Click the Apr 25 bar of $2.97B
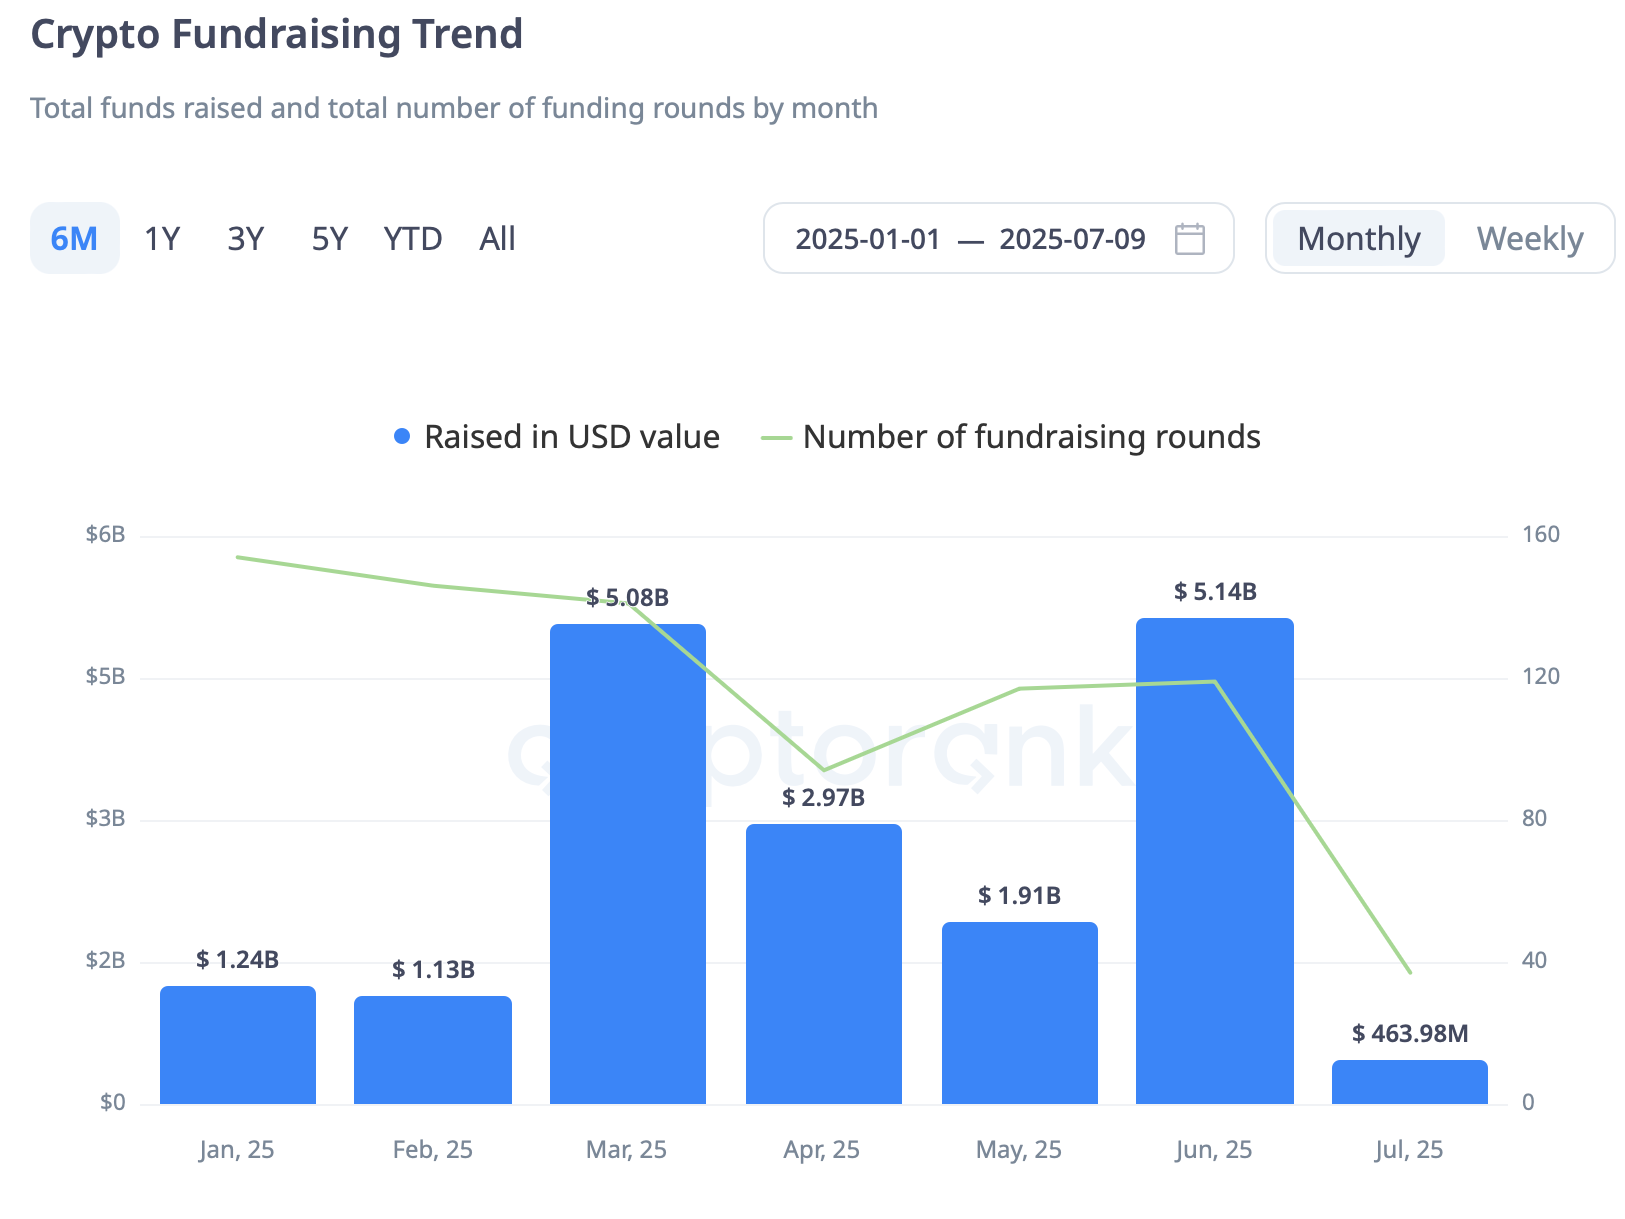 pyautogui.click(x=824, y=964)
